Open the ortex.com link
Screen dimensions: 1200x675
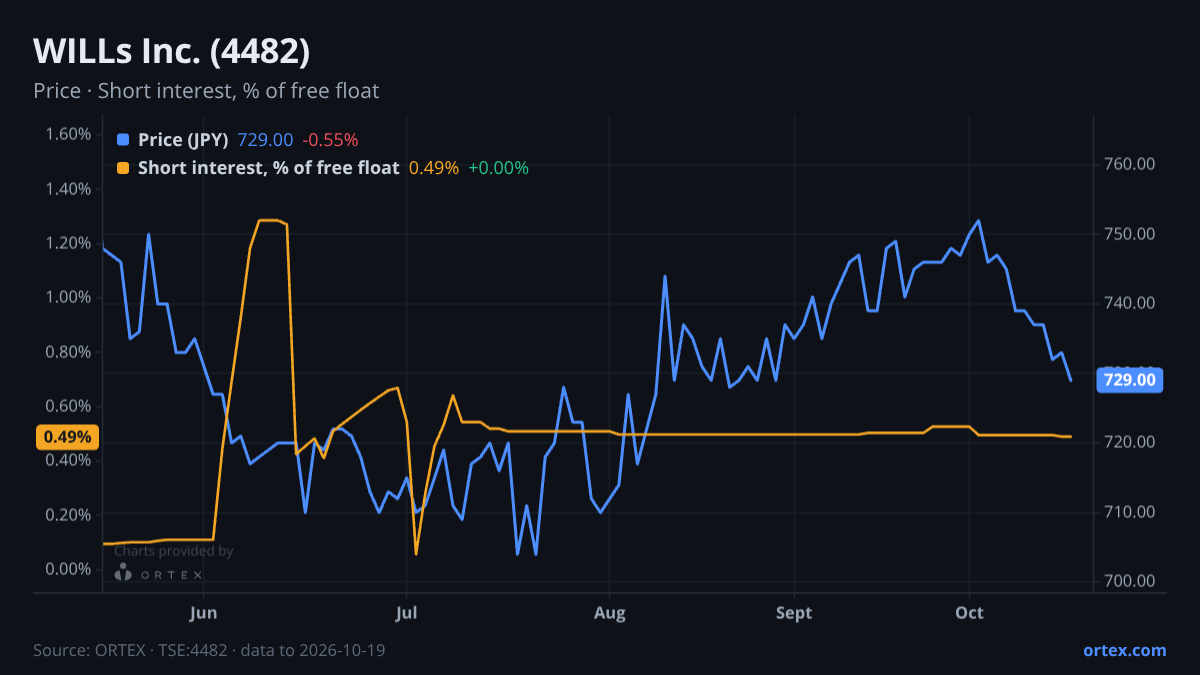click(1125, 650)
